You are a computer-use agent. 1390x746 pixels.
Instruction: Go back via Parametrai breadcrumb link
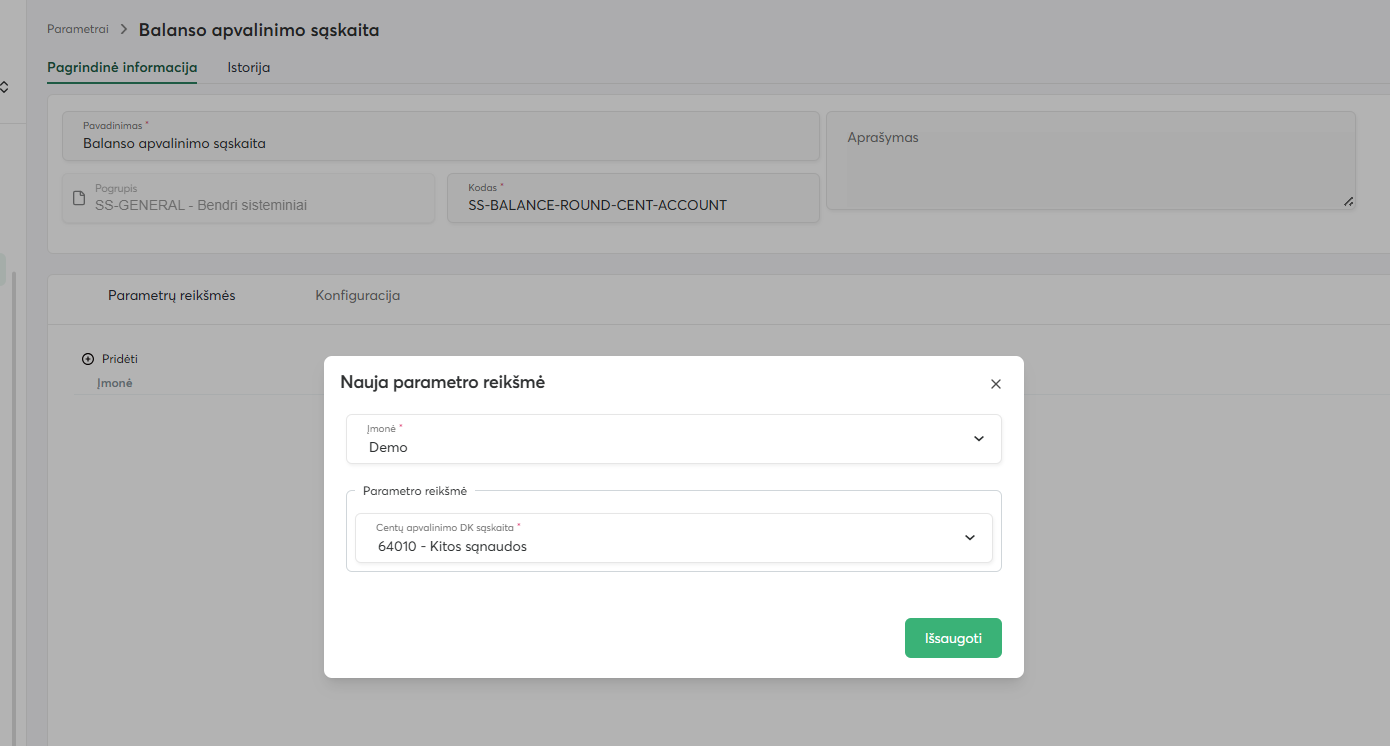tap(78, 29)
